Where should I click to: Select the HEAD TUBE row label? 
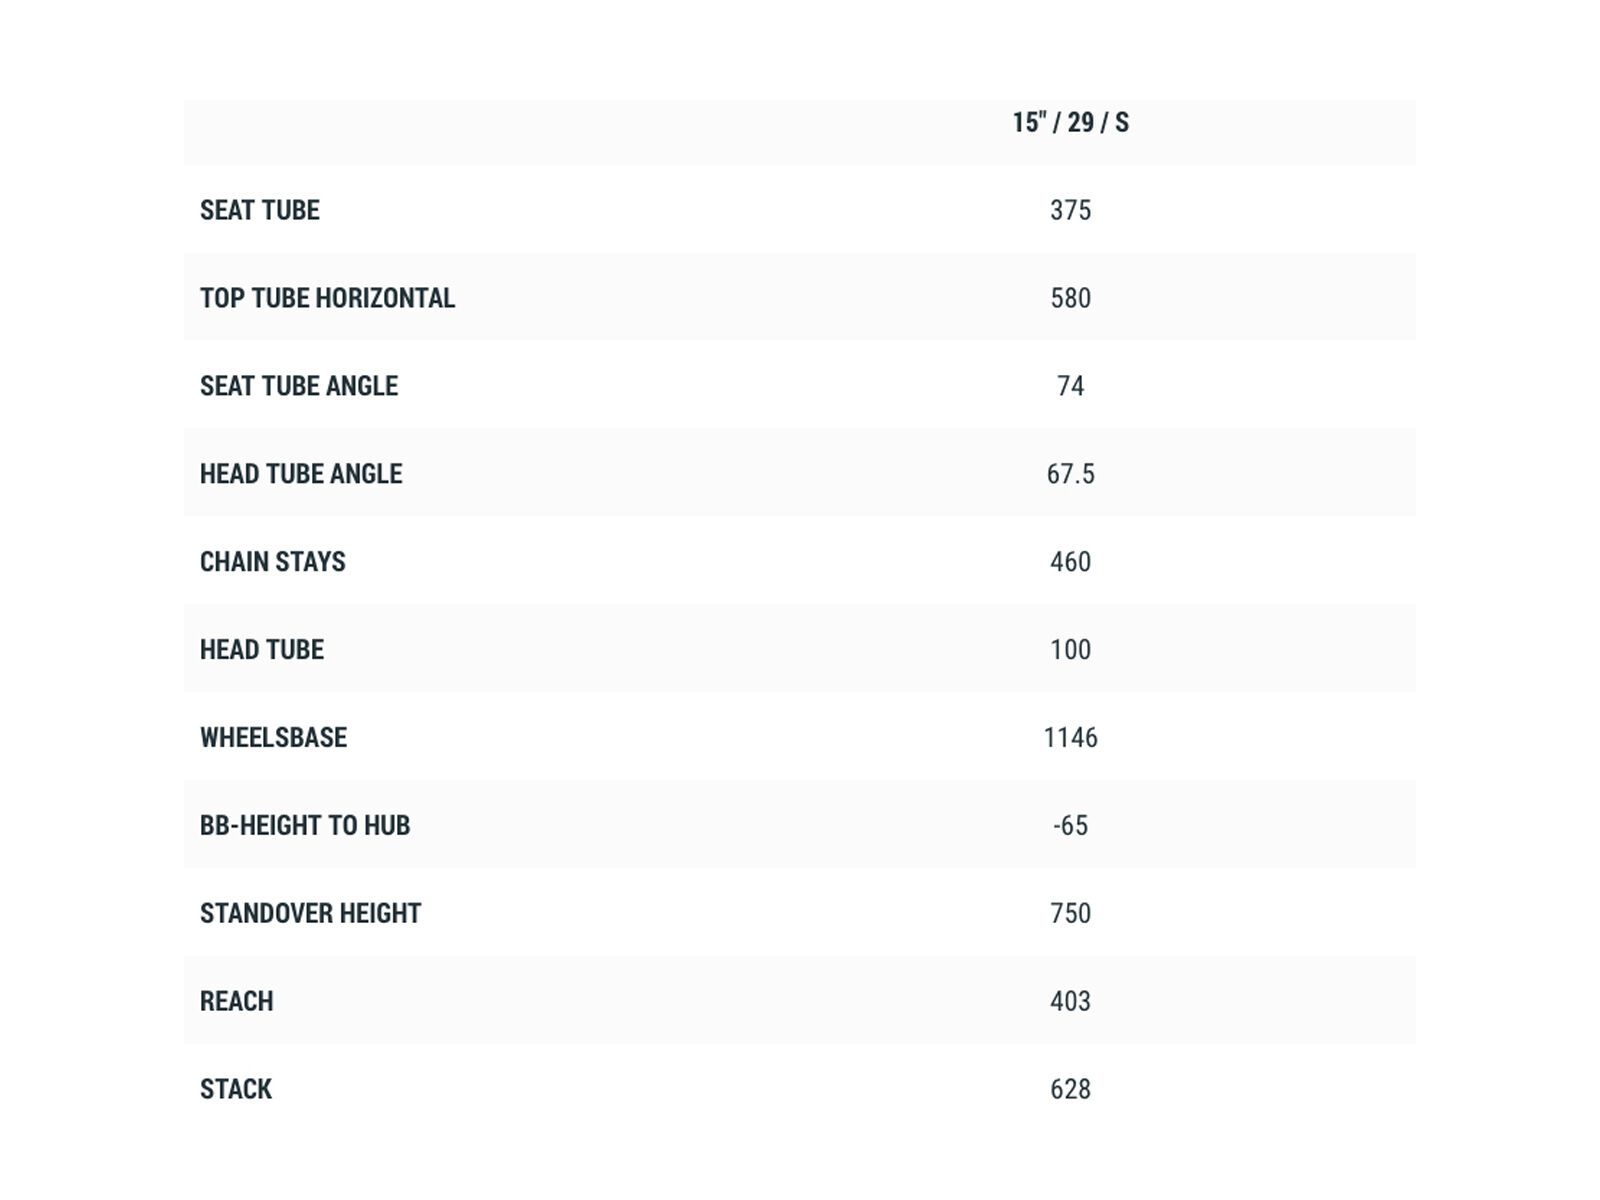262,650
